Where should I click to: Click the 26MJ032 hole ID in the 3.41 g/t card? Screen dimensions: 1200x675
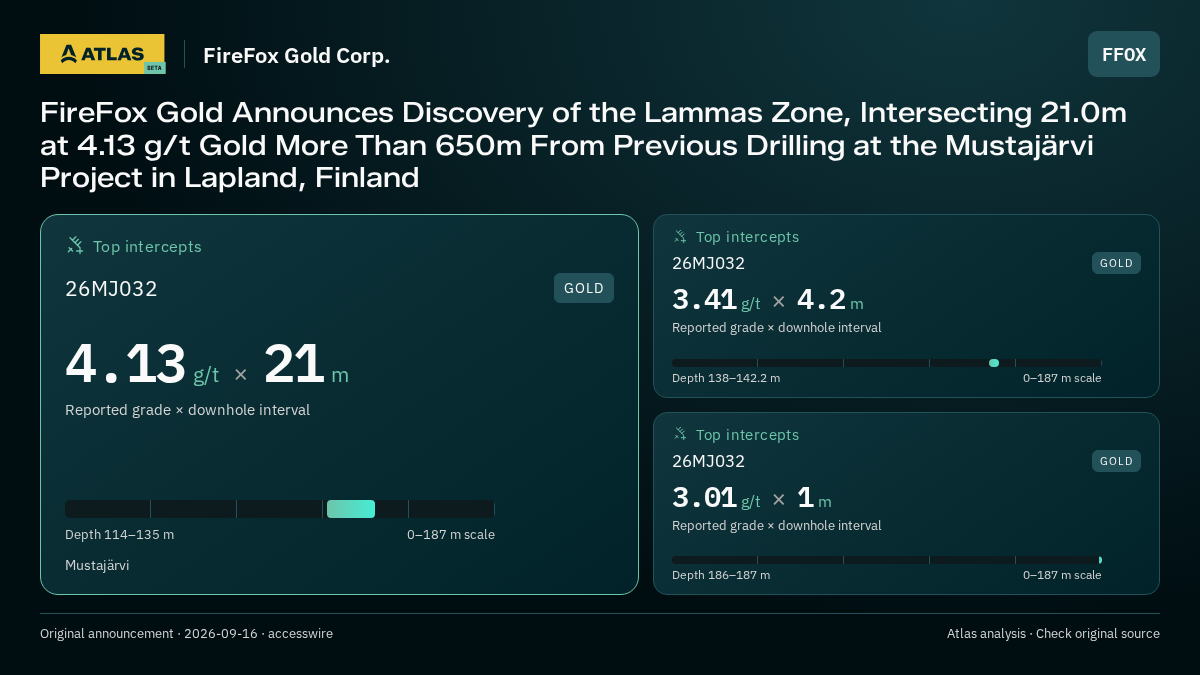708,264
